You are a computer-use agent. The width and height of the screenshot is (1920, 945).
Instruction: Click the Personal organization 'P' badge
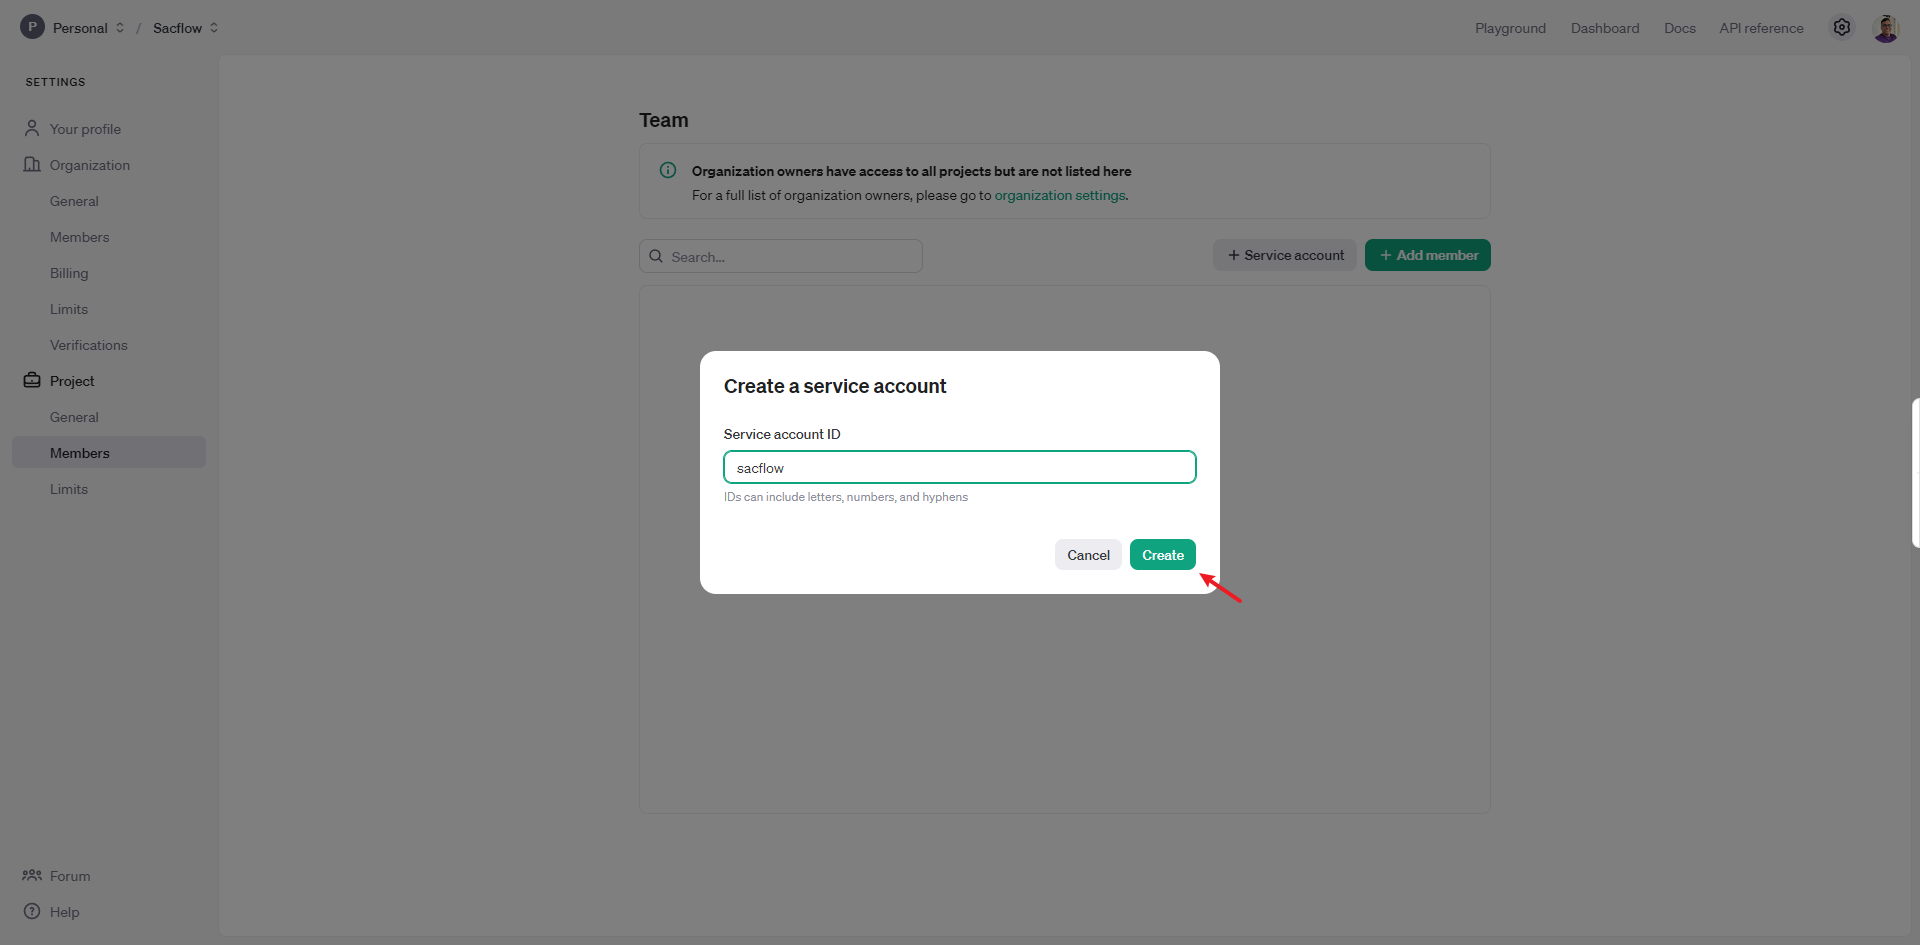pyautogui.click(x=32, y=27)
